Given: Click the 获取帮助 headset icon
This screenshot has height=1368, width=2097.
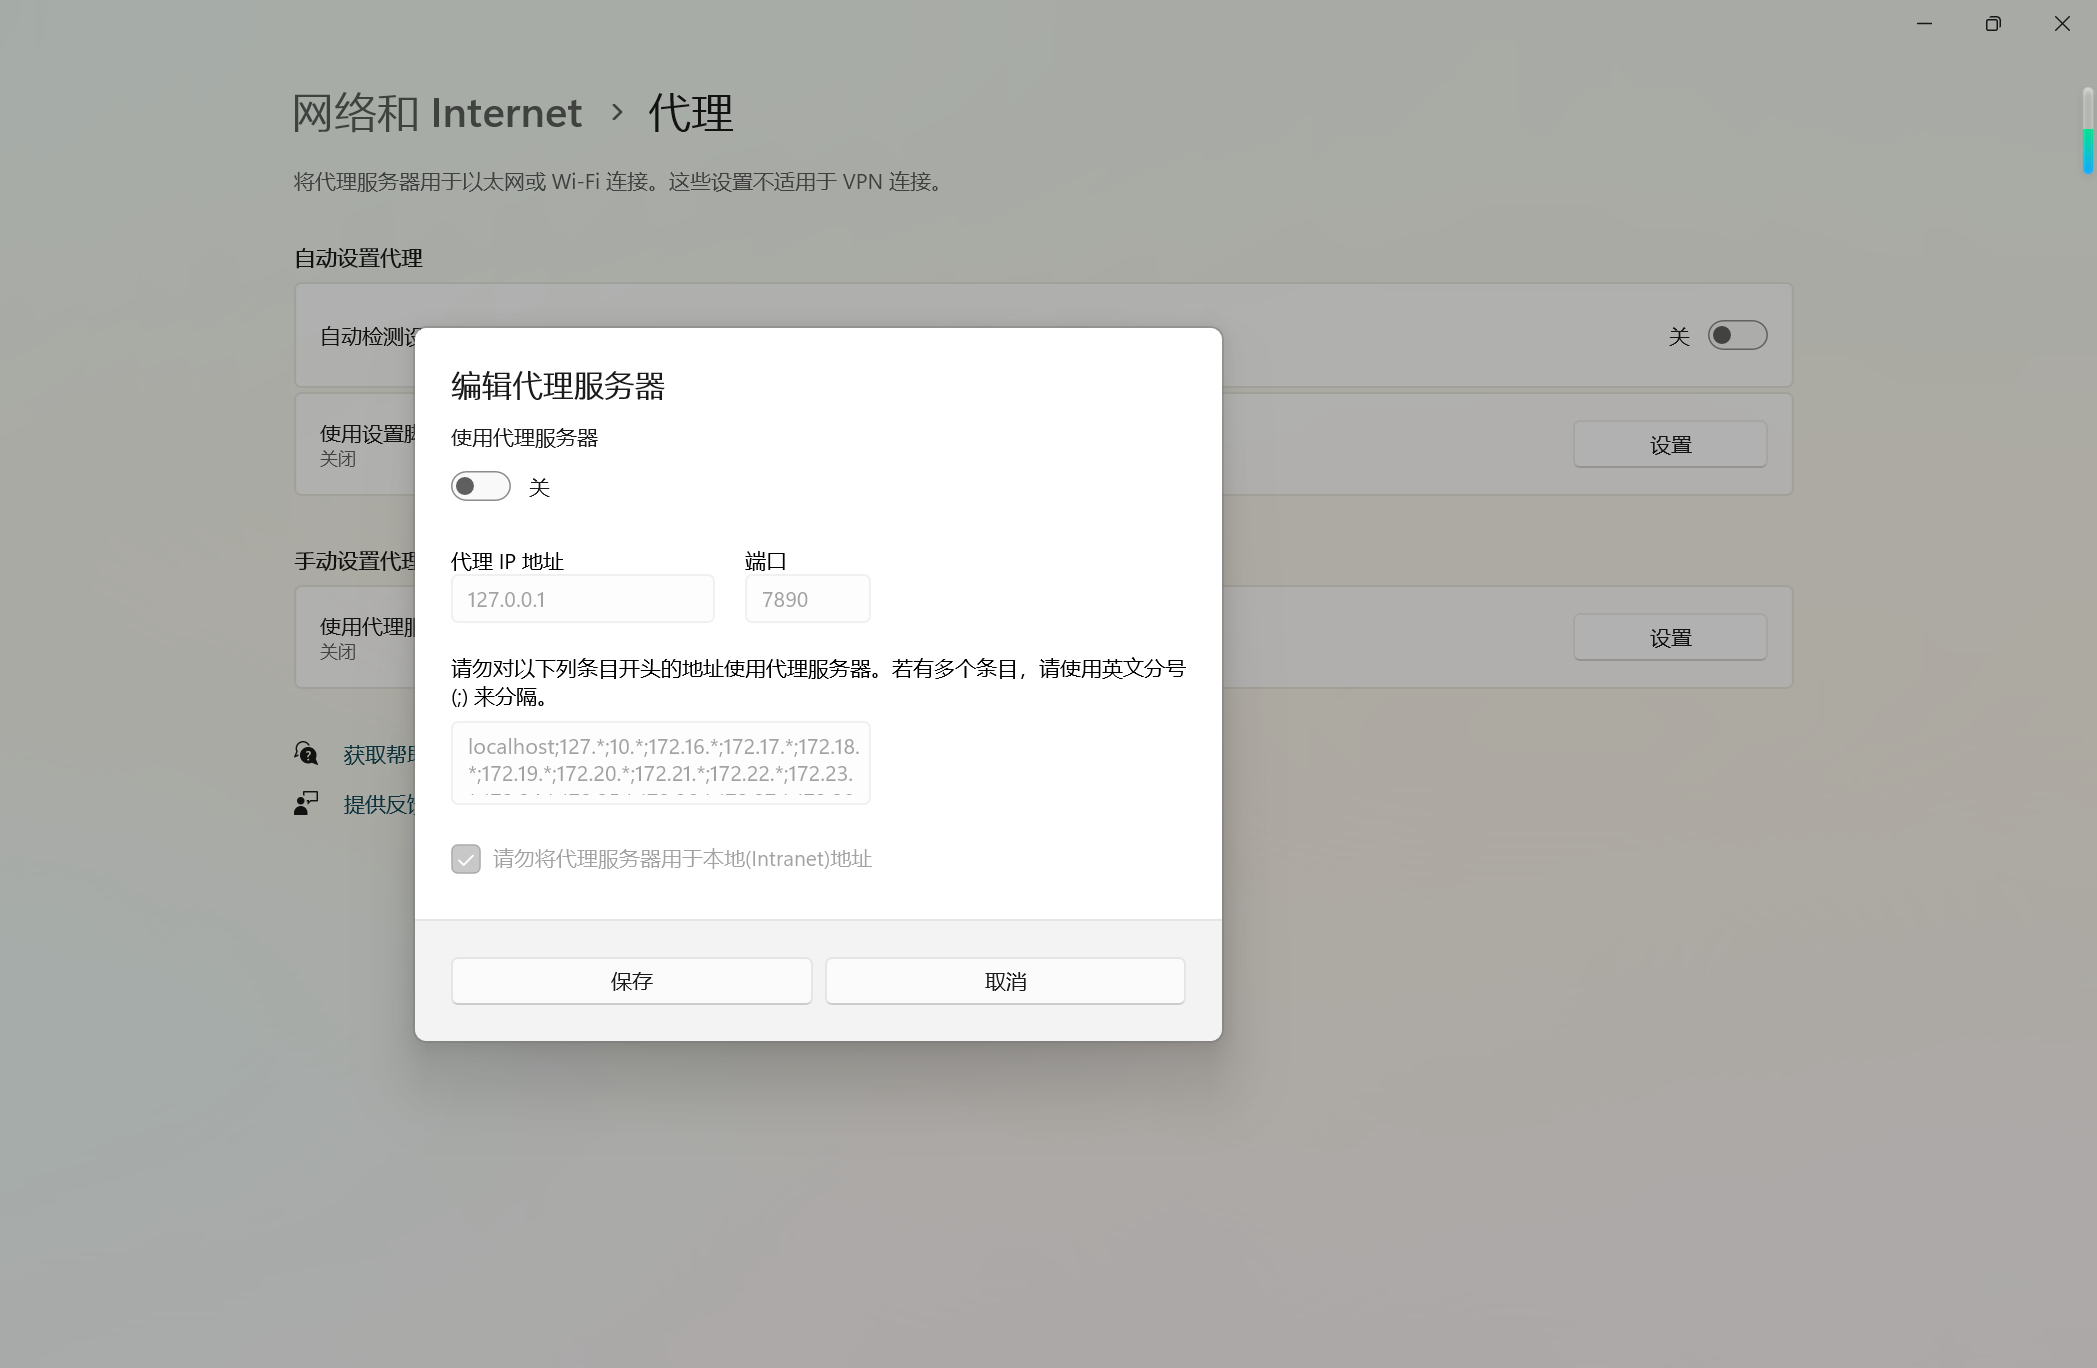Looking at the screenshot, I should (x=306, y=753).
